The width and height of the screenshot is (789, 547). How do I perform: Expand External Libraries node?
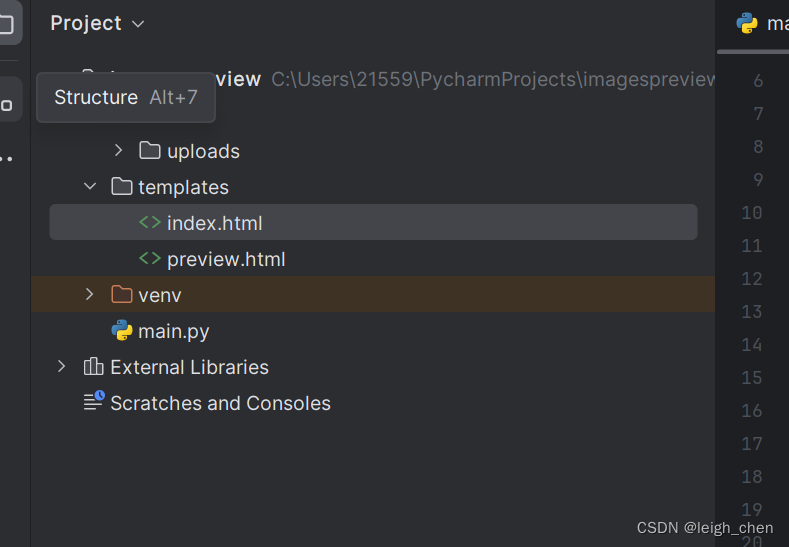(x=61, y=366)
